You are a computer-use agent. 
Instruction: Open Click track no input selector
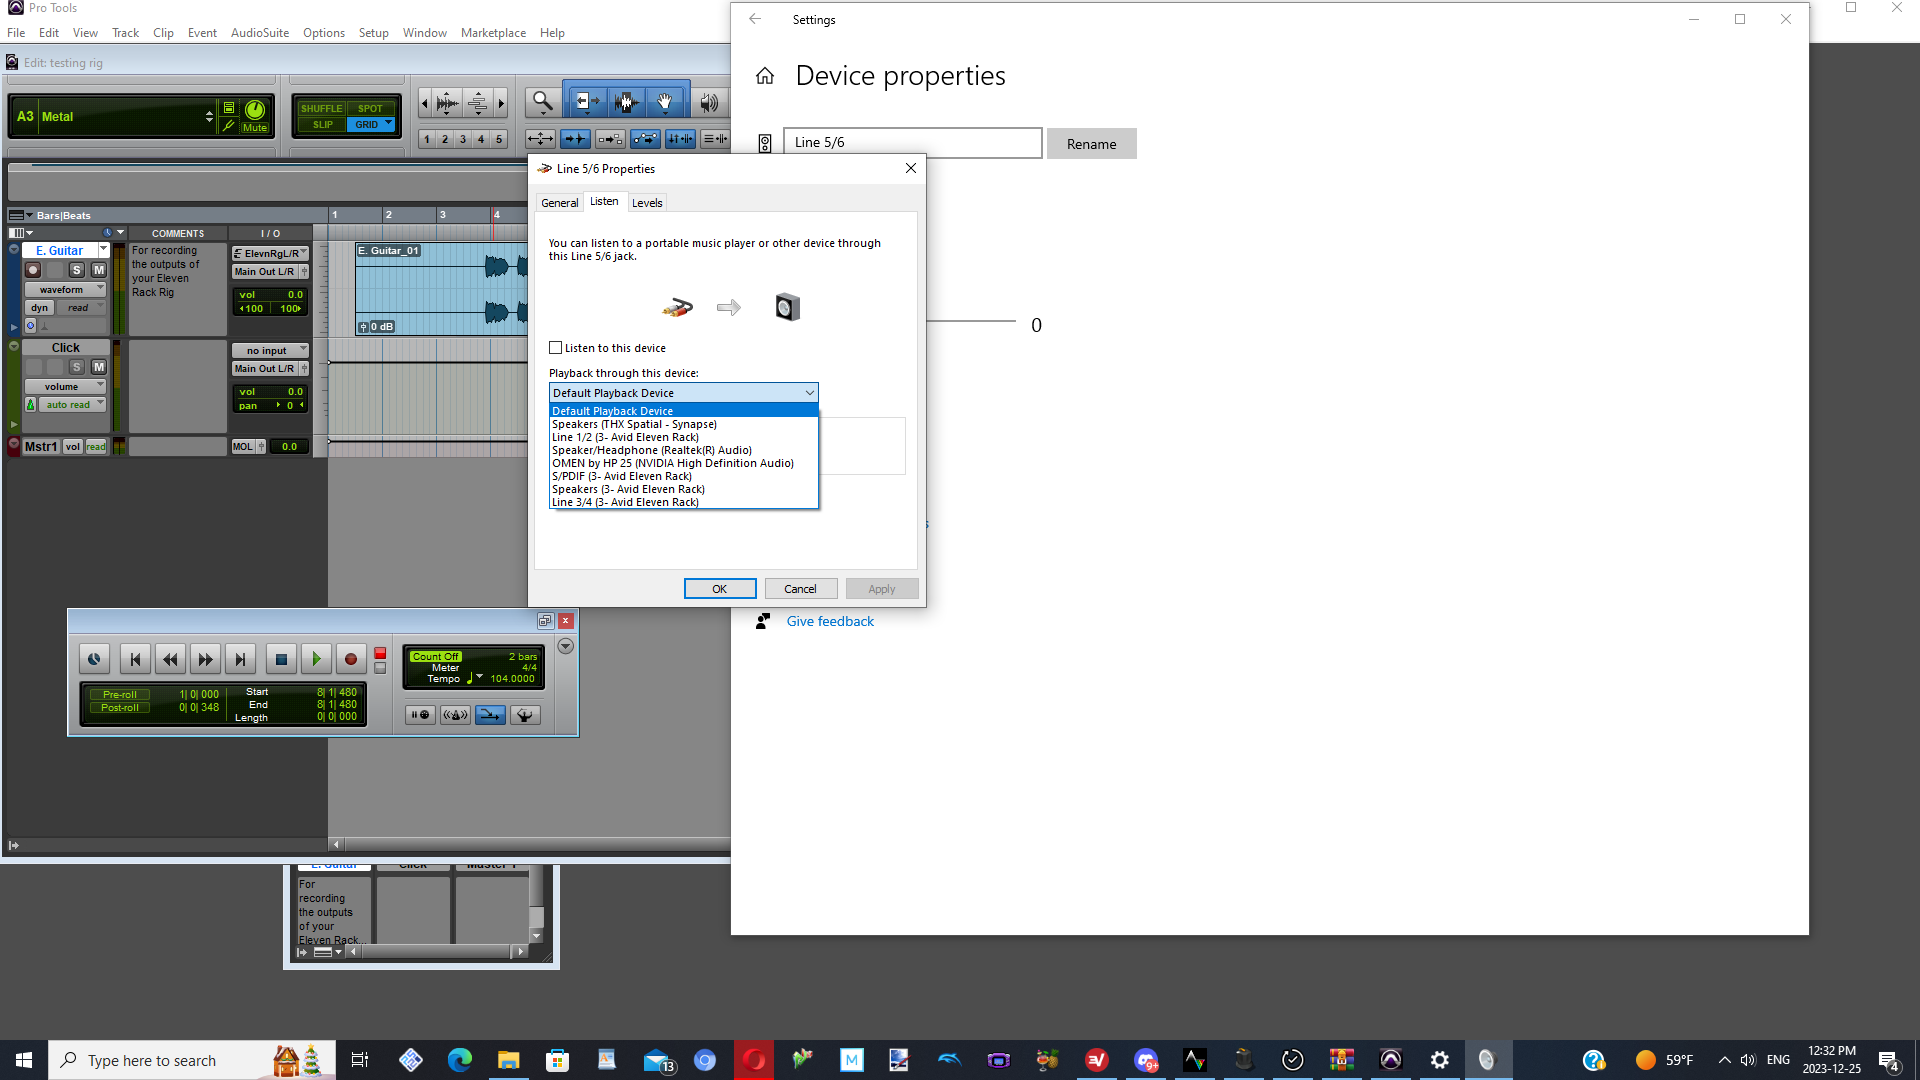tap(270, 351)
